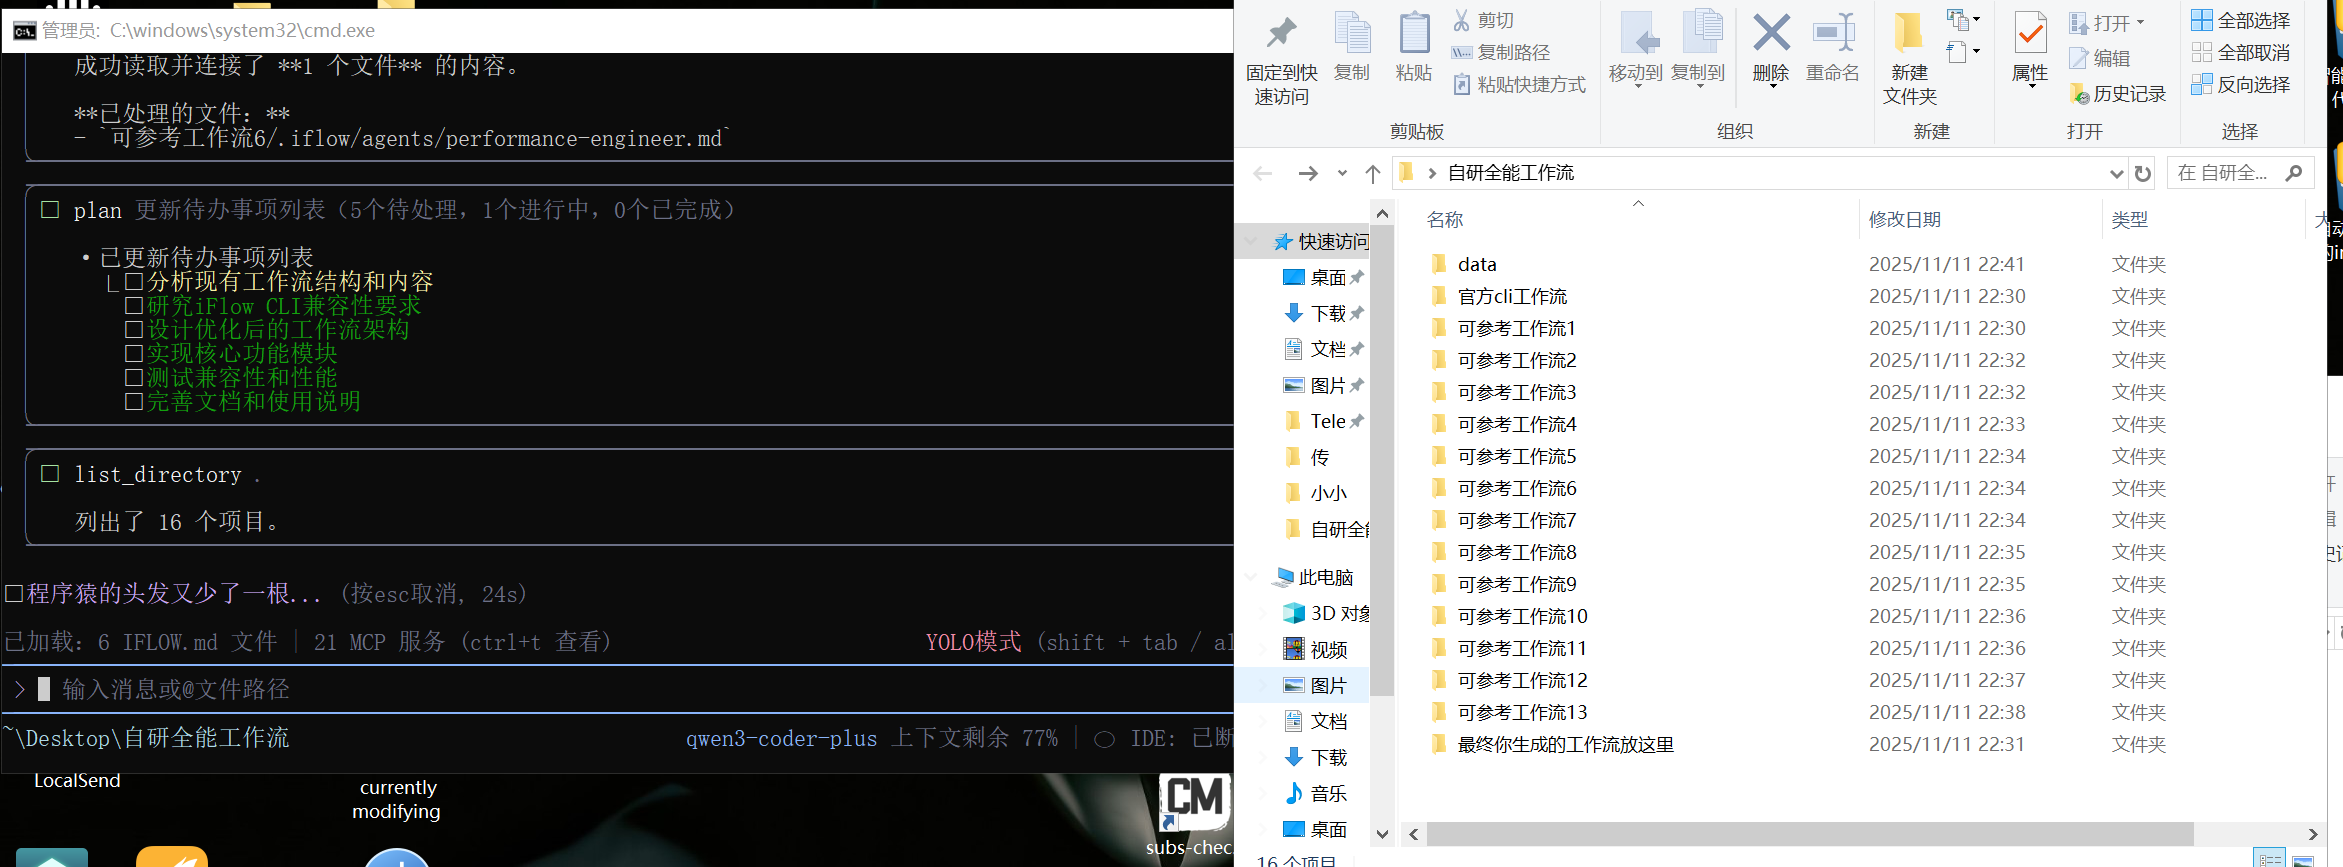Open the address bar history dropdown chevron

pyautogui.click(x=2116, y=173)
